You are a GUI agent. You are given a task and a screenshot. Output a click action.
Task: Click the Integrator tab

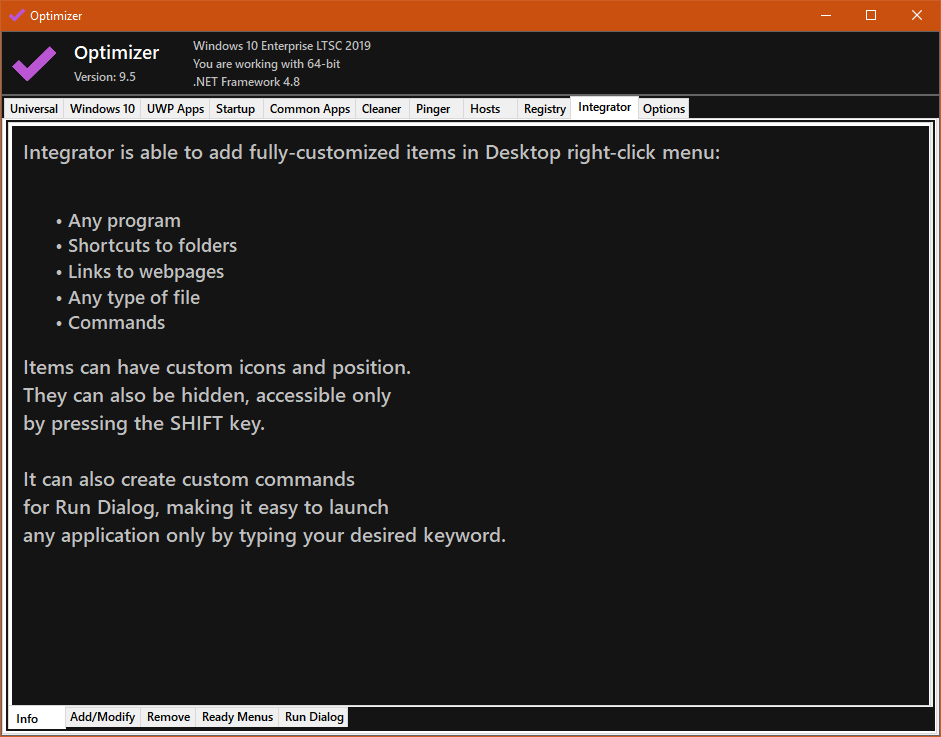pyautogui.click(x=604, y=107)
